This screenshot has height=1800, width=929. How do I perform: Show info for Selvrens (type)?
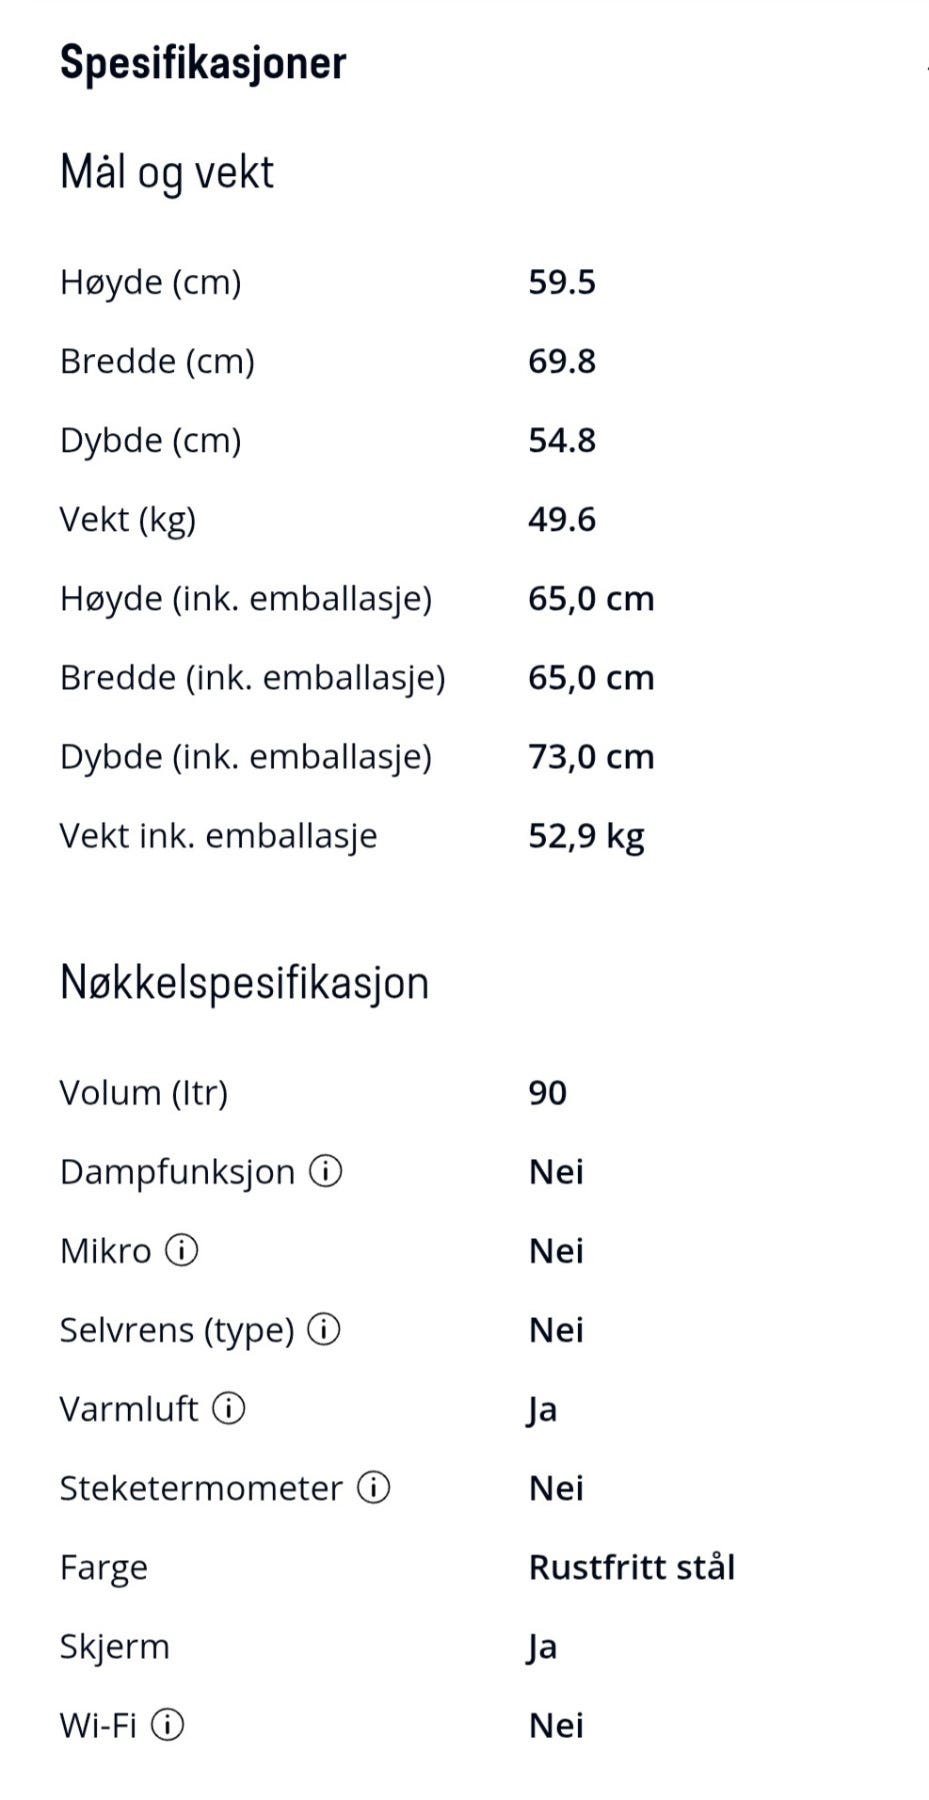pos(323,1329)
